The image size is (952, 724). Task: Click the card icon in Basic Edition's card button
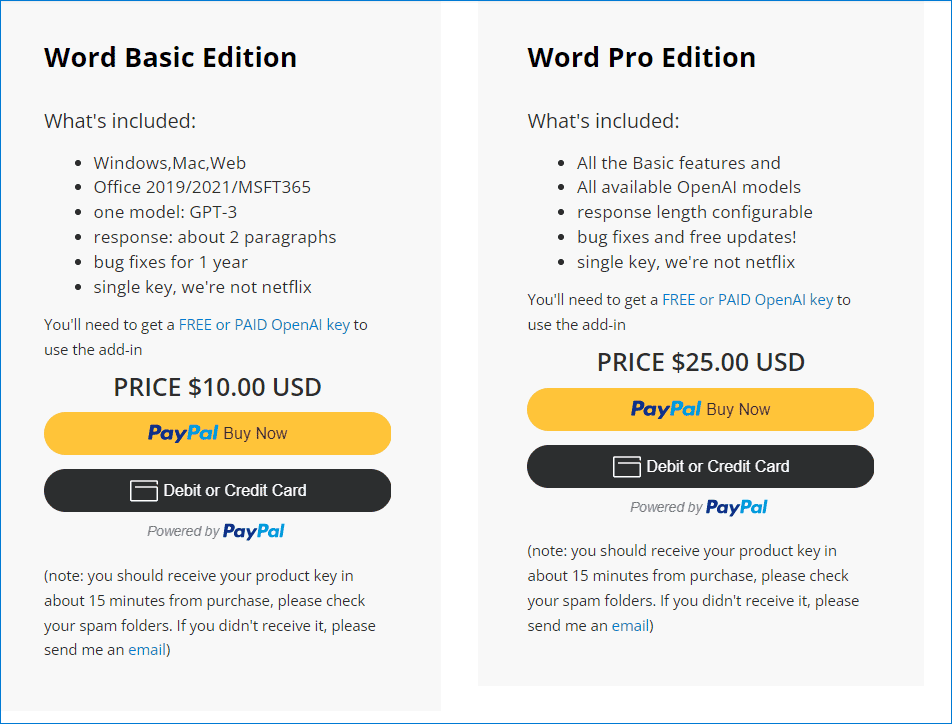(144, 491)
